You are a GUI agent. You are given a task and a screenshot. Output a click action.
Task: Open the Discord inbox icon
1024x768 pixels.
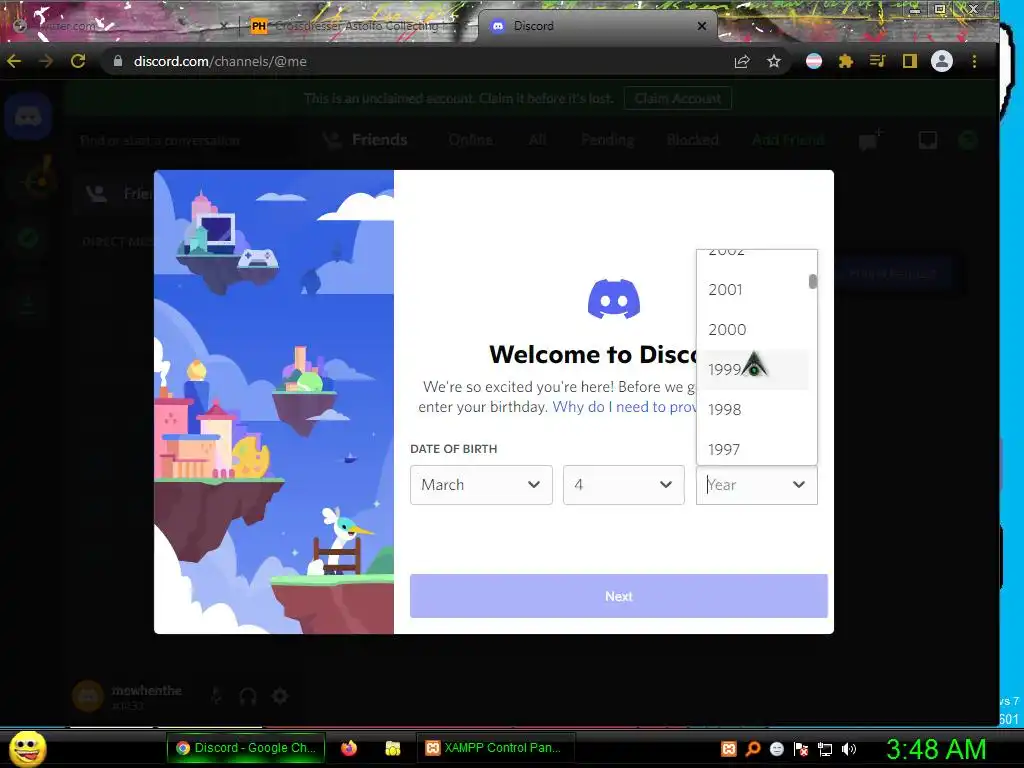pos(928,140)
